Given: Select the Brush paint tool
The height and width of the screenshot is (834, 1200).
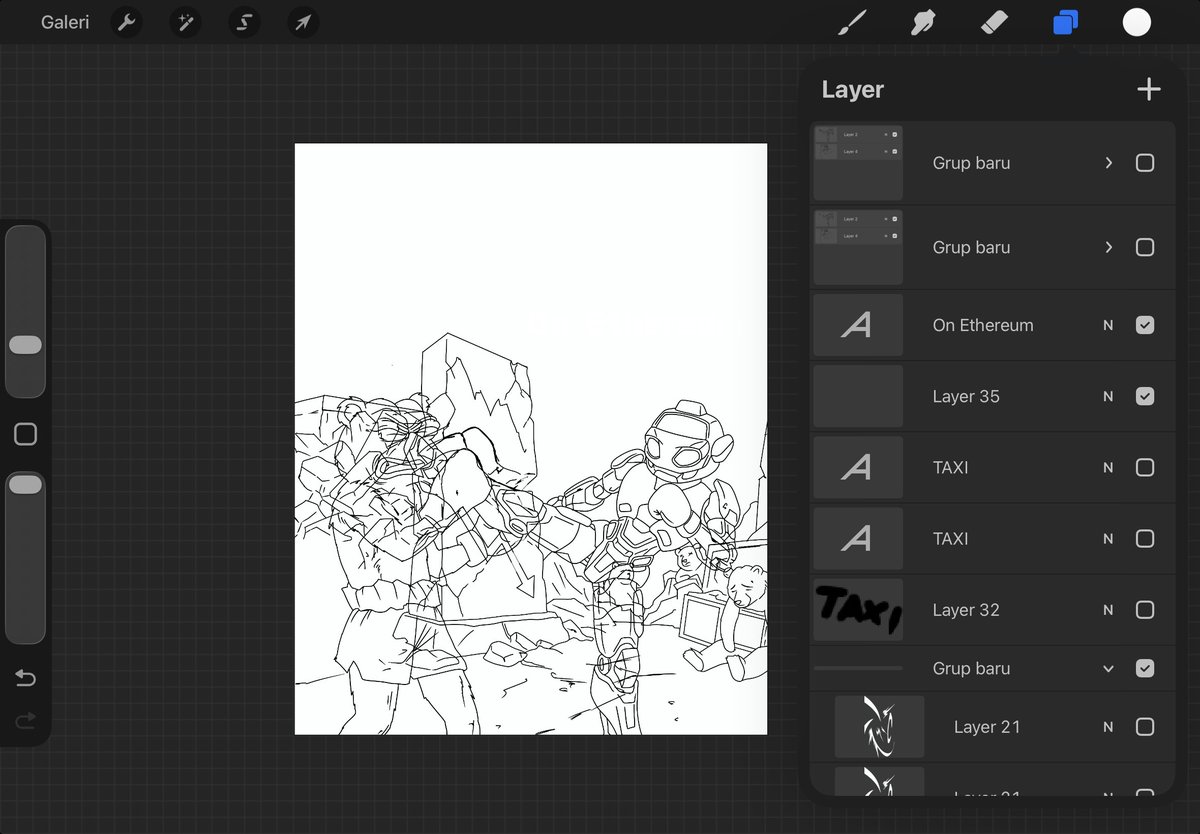Looking at the screenshot, I should (x=851, y=22).
